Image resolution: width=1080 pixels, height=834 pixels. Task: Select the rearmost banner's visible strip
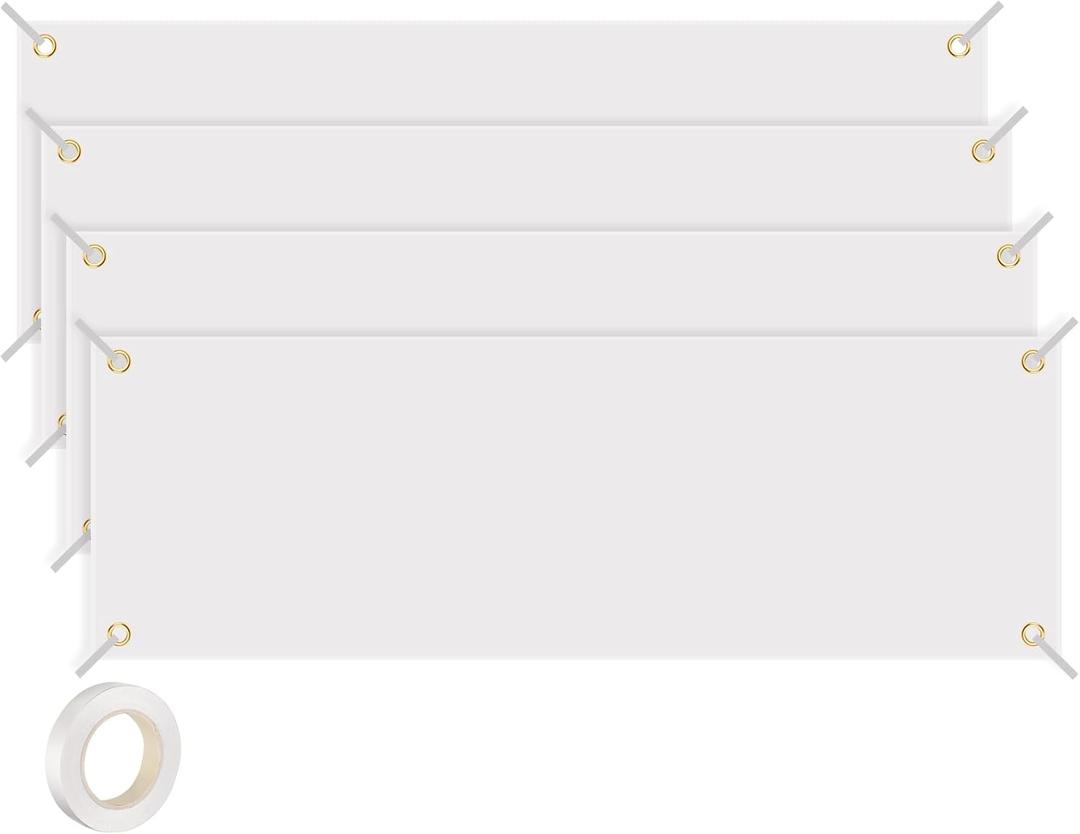(x=500, y=72)
